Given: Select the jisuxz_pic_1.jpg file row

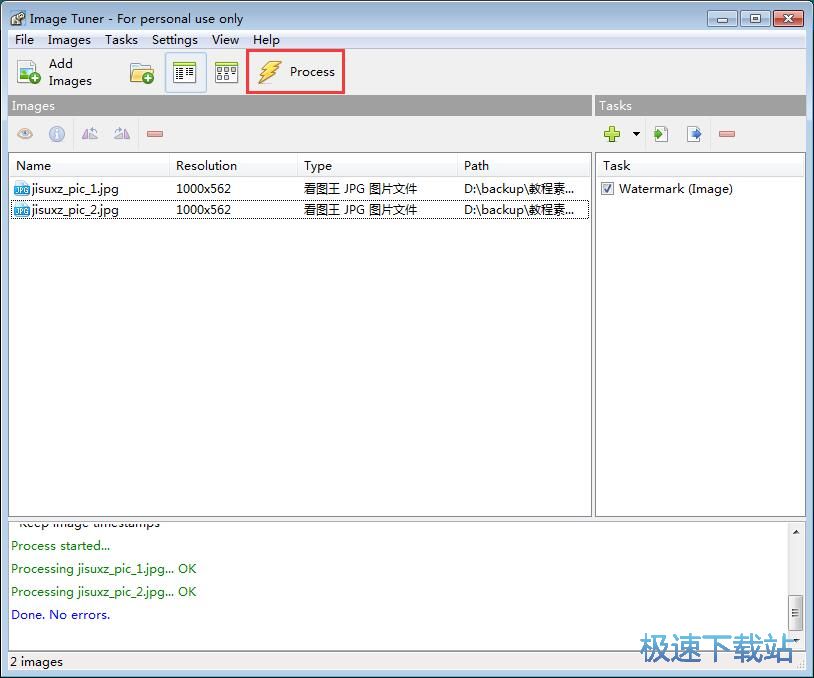Looking at the screenshot, I should pos(300,188).
